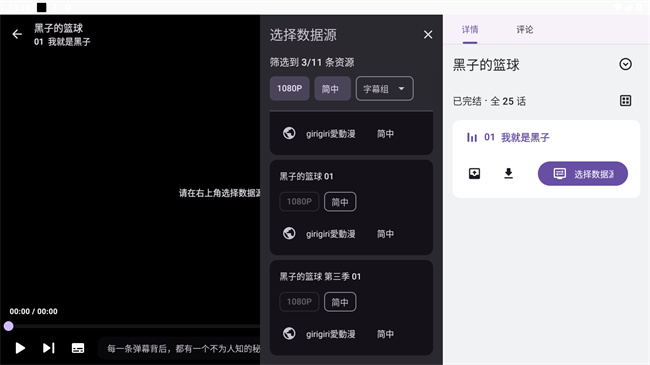
Task: Click the 已完结 · 全 25 话 status text
Action: coord(490,101)
